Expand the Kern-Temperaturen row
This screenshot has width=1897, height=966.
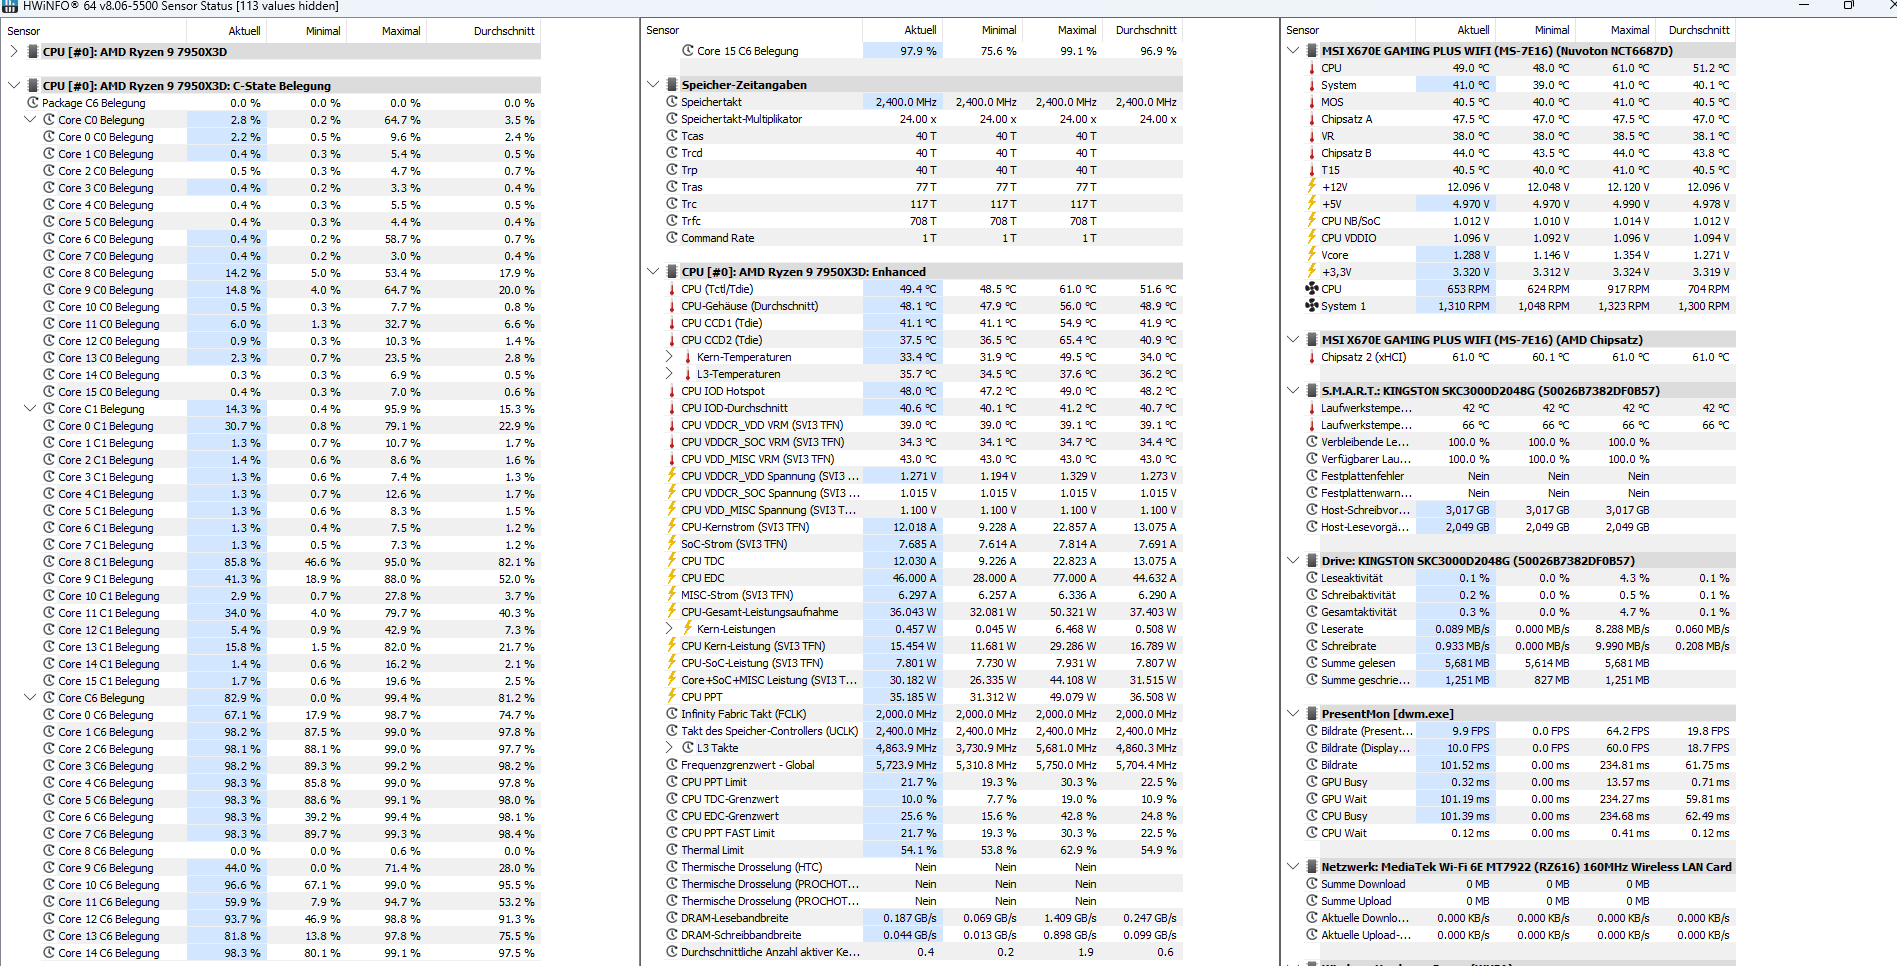tap(670, 356)
